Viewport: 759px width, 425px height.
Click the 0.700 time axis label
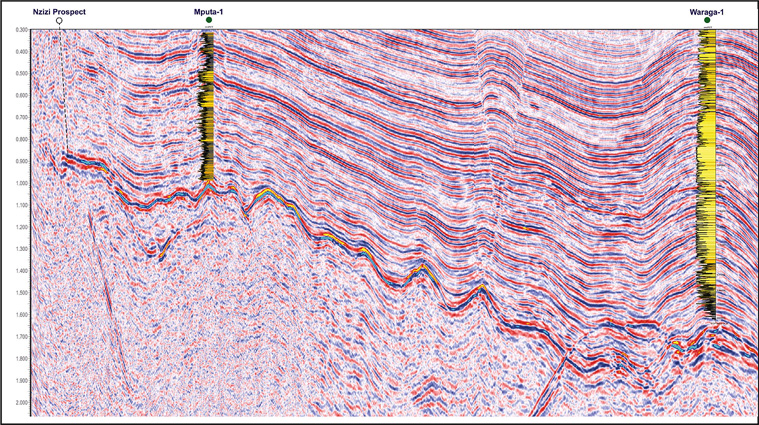tap(21, 118)
